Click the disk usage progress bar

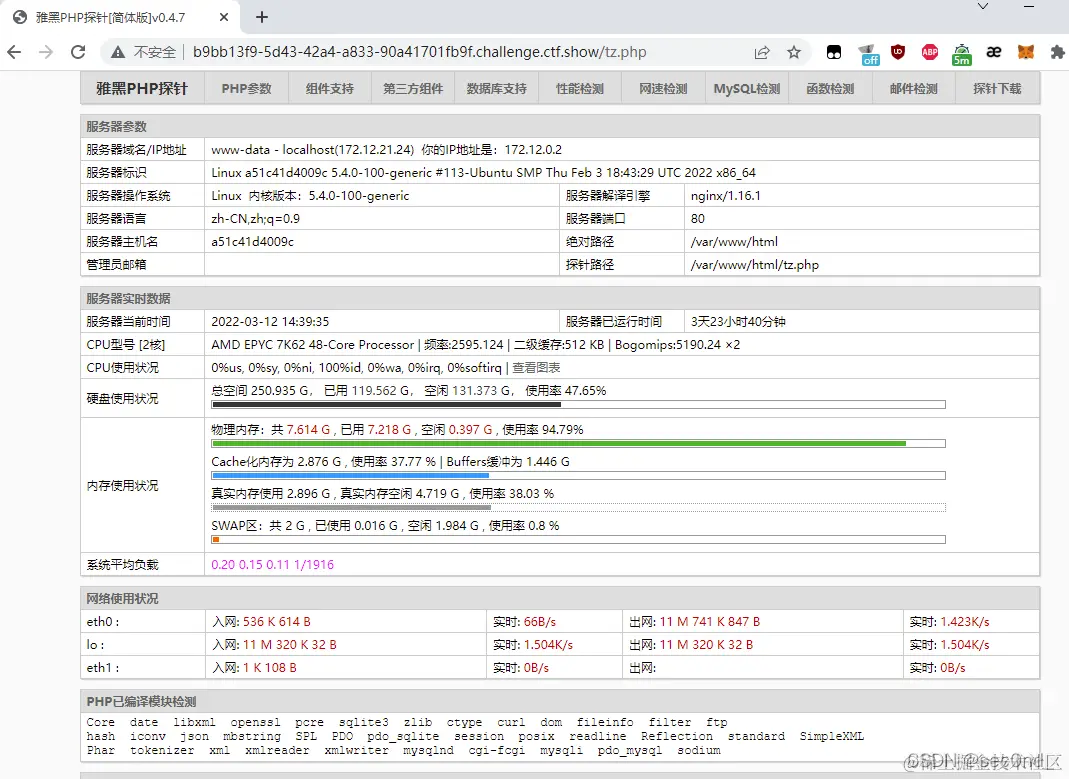[x=578, y=405]
